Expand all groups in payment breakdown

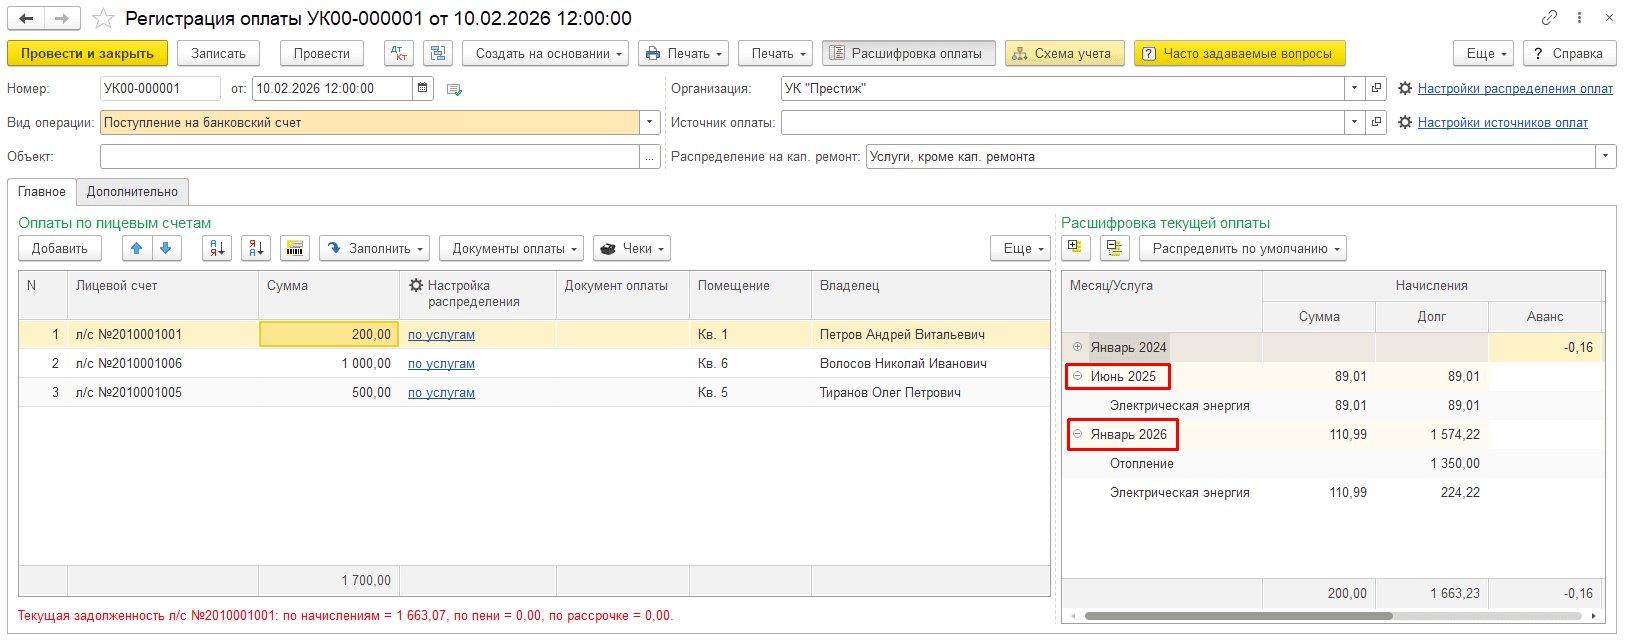point(1075,247)
